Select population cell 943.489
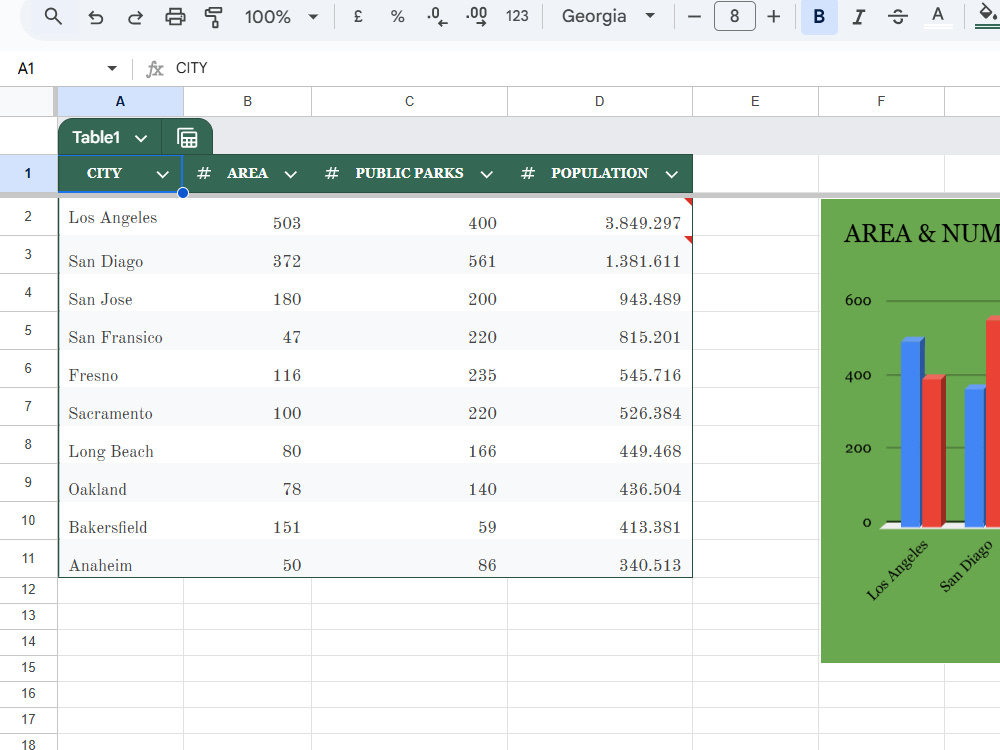This screenshot has width=1000, height=750. coord(600,293)
